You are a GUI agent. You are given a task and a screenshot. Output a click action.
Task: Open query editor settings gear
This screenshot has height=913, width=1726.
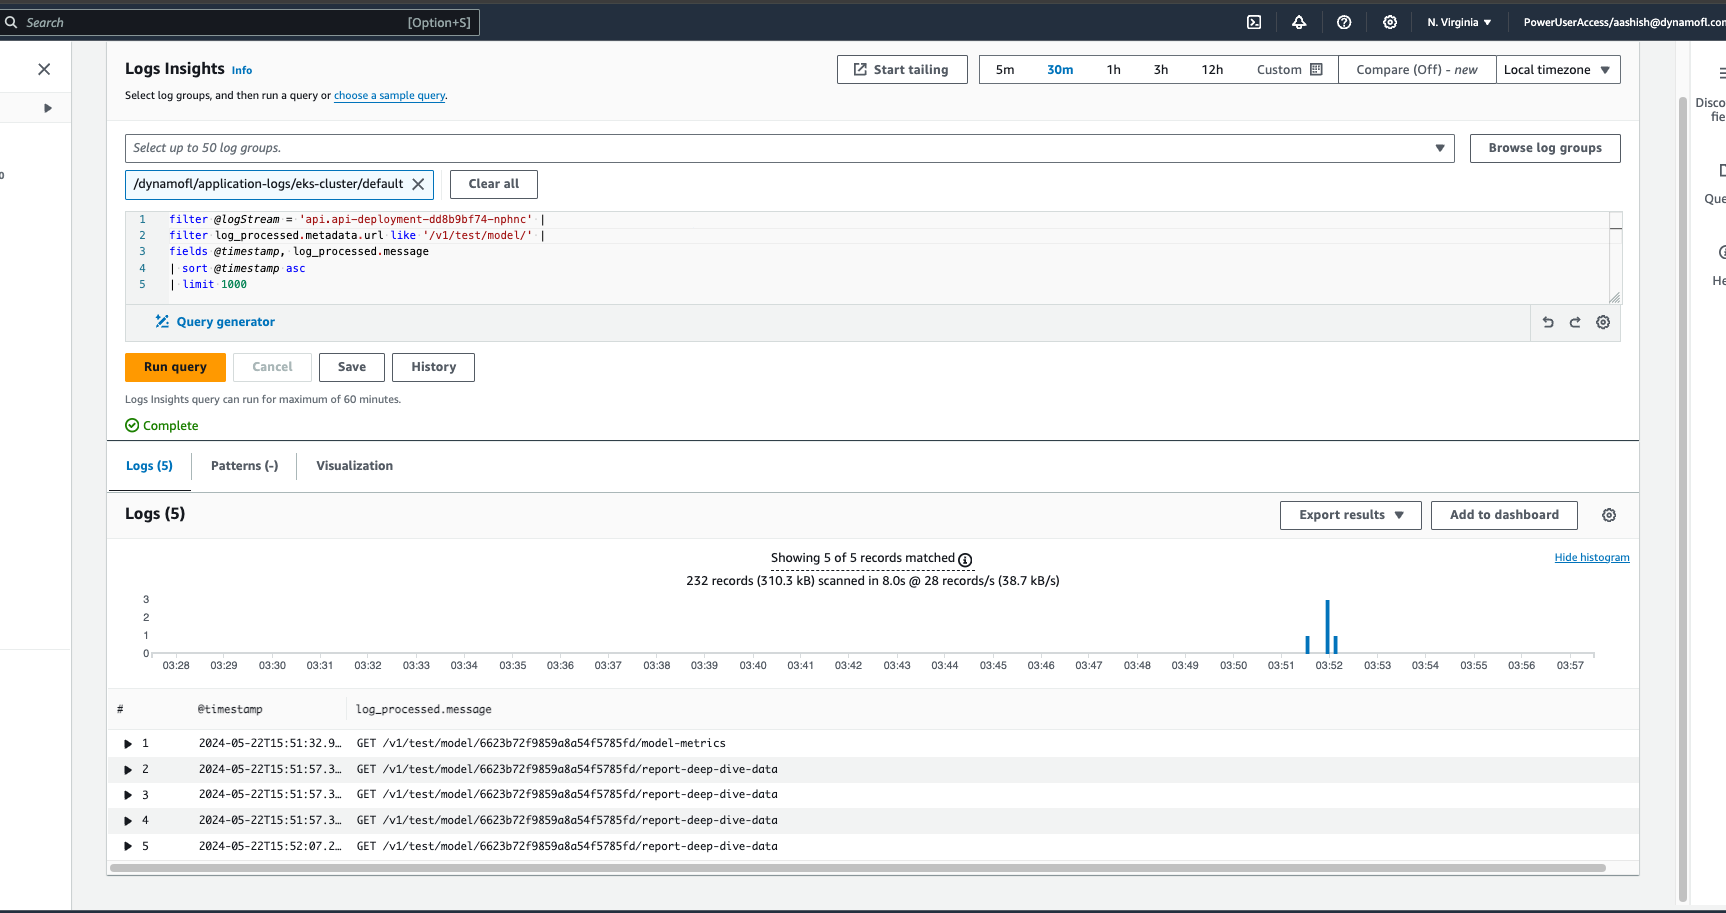[1603, 322]
